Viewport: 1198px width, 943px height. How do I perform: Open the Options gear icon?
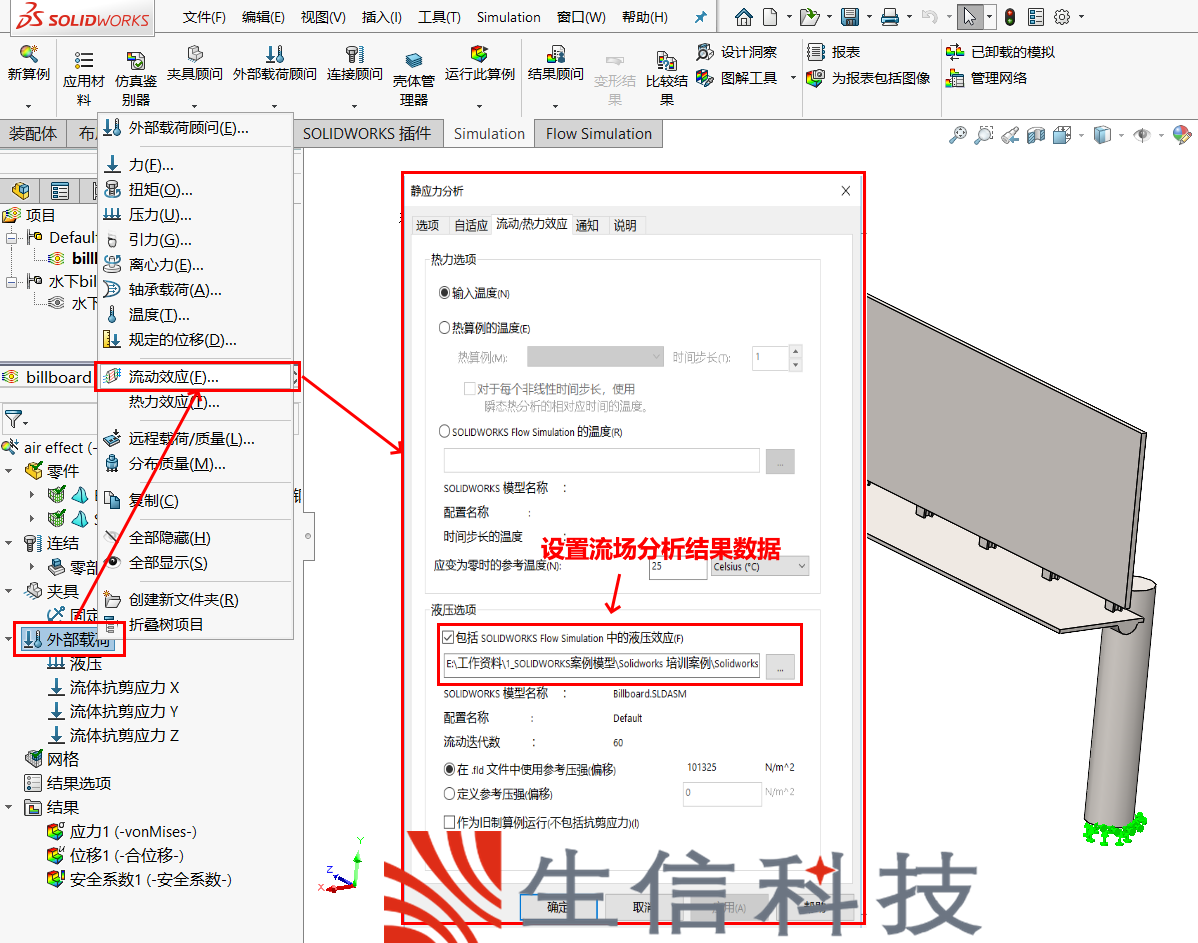click(x=1062, y=17)
